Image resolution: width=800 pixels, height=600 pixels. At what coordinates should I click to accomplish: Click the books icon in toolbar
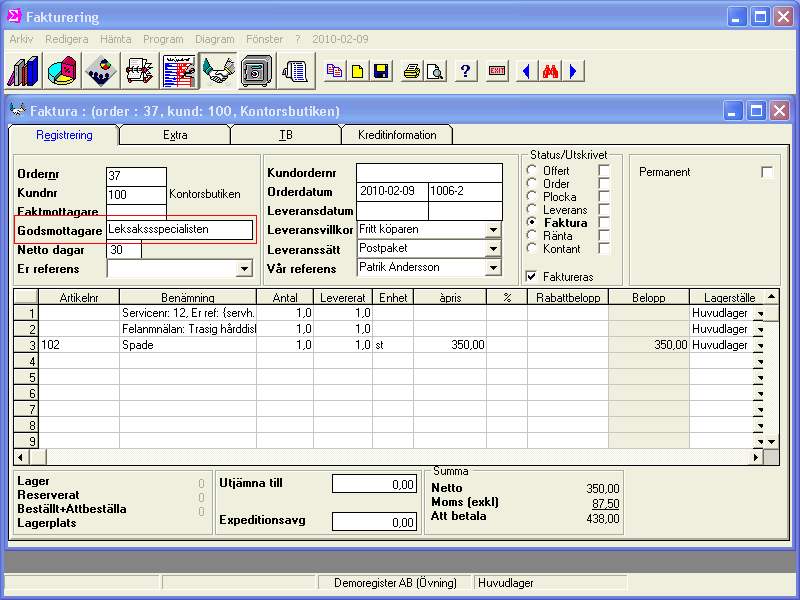tap(24, 72)
